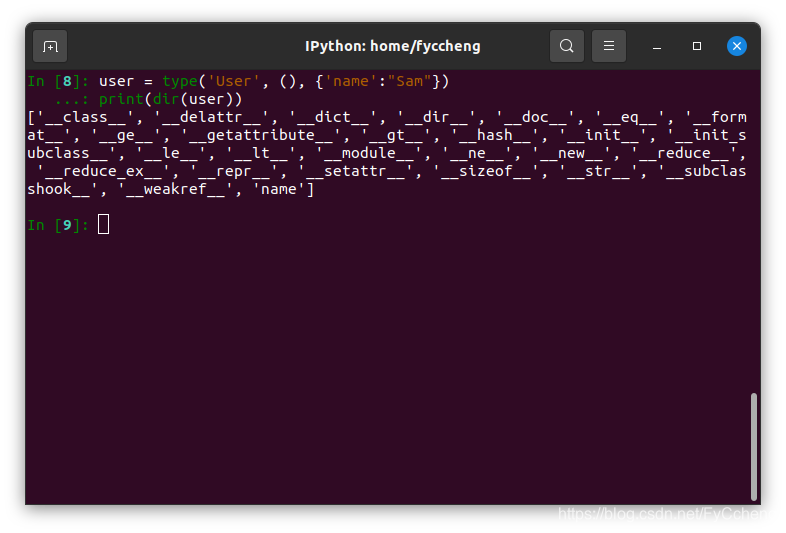786x533 pixels.
Task: Maximize the IPython terminal window
Action: [x=697, y=46]
